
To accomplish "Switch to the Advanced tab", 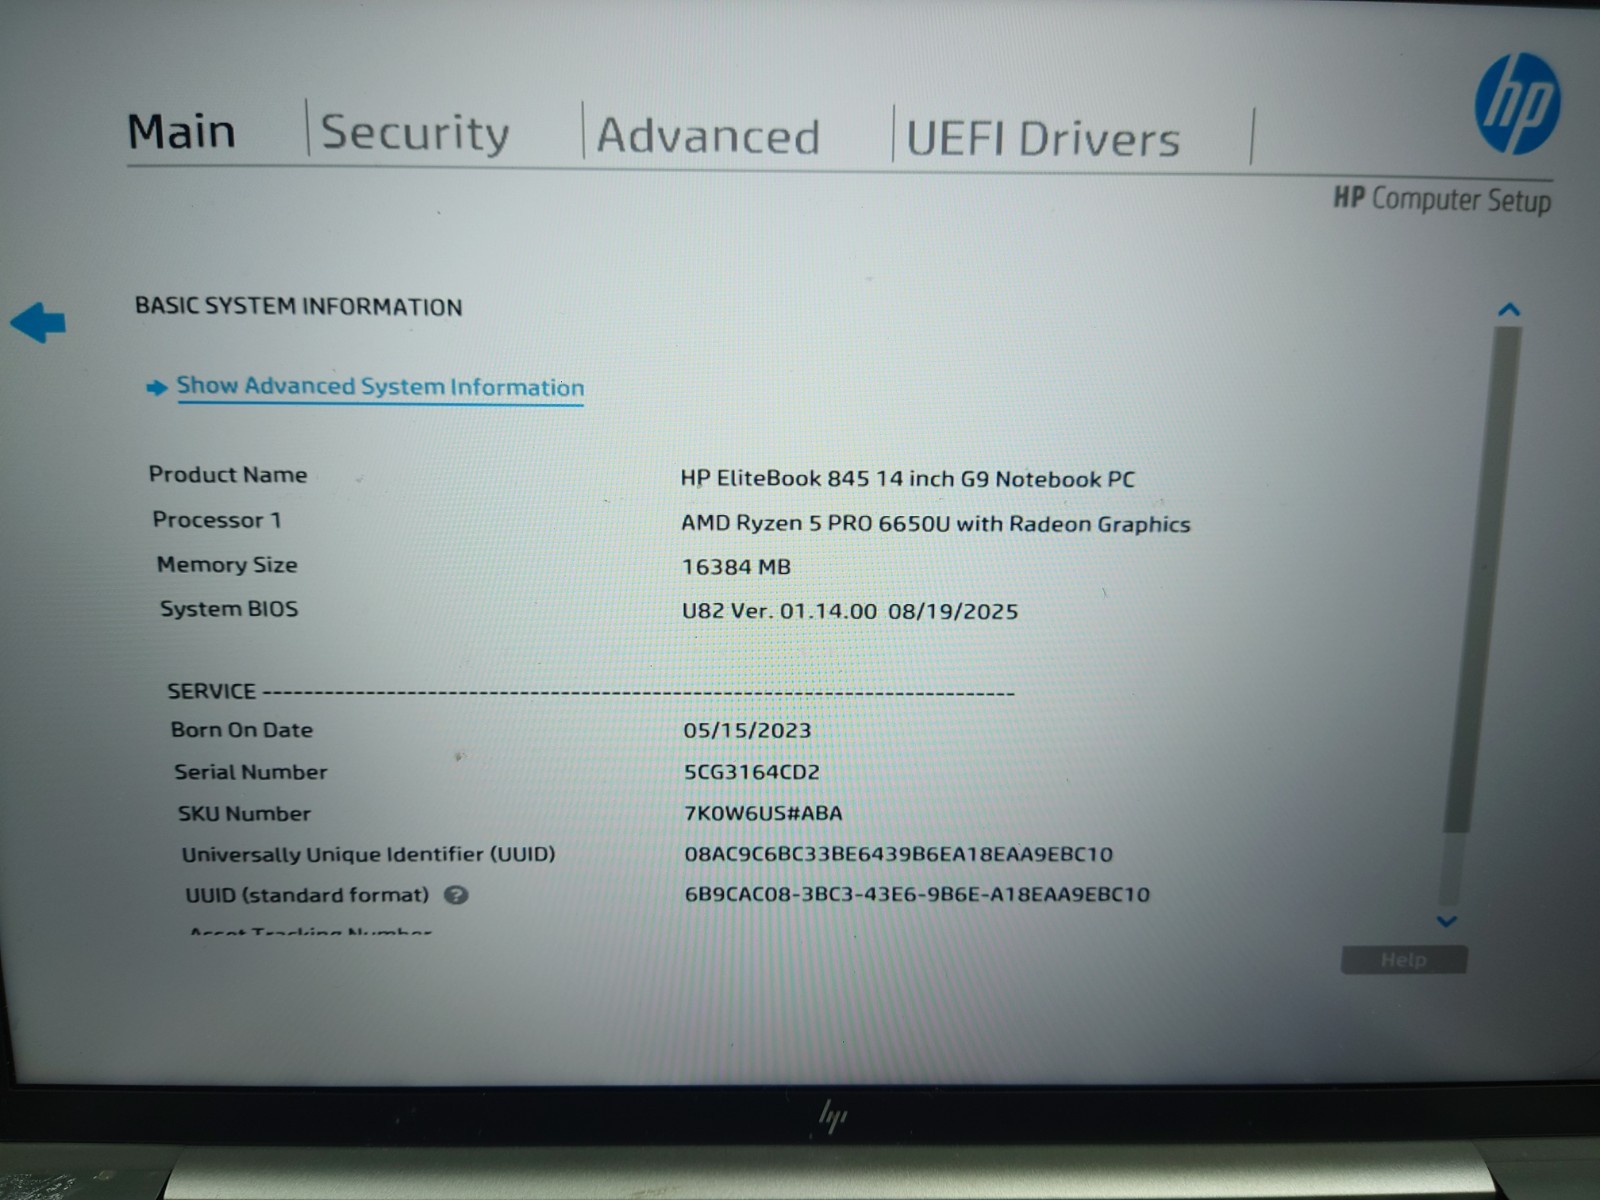I will click(708, 136).
